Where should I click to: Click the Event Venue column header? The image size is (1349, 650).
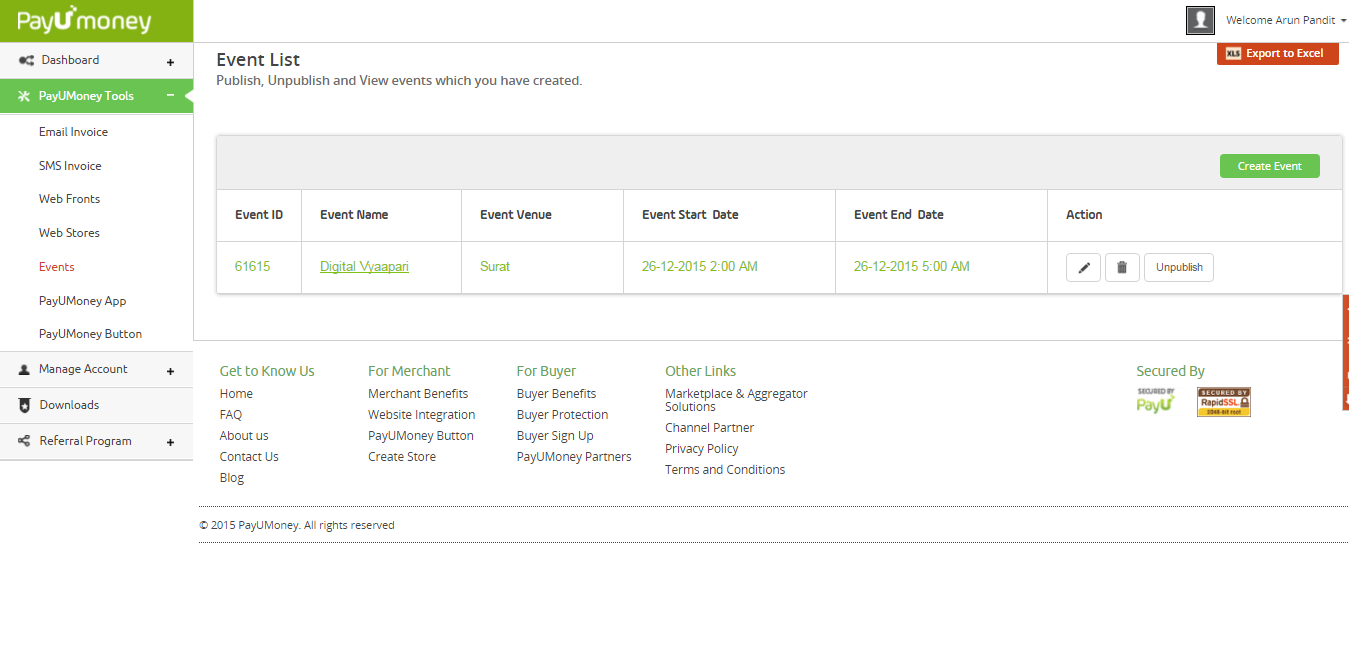516,215
